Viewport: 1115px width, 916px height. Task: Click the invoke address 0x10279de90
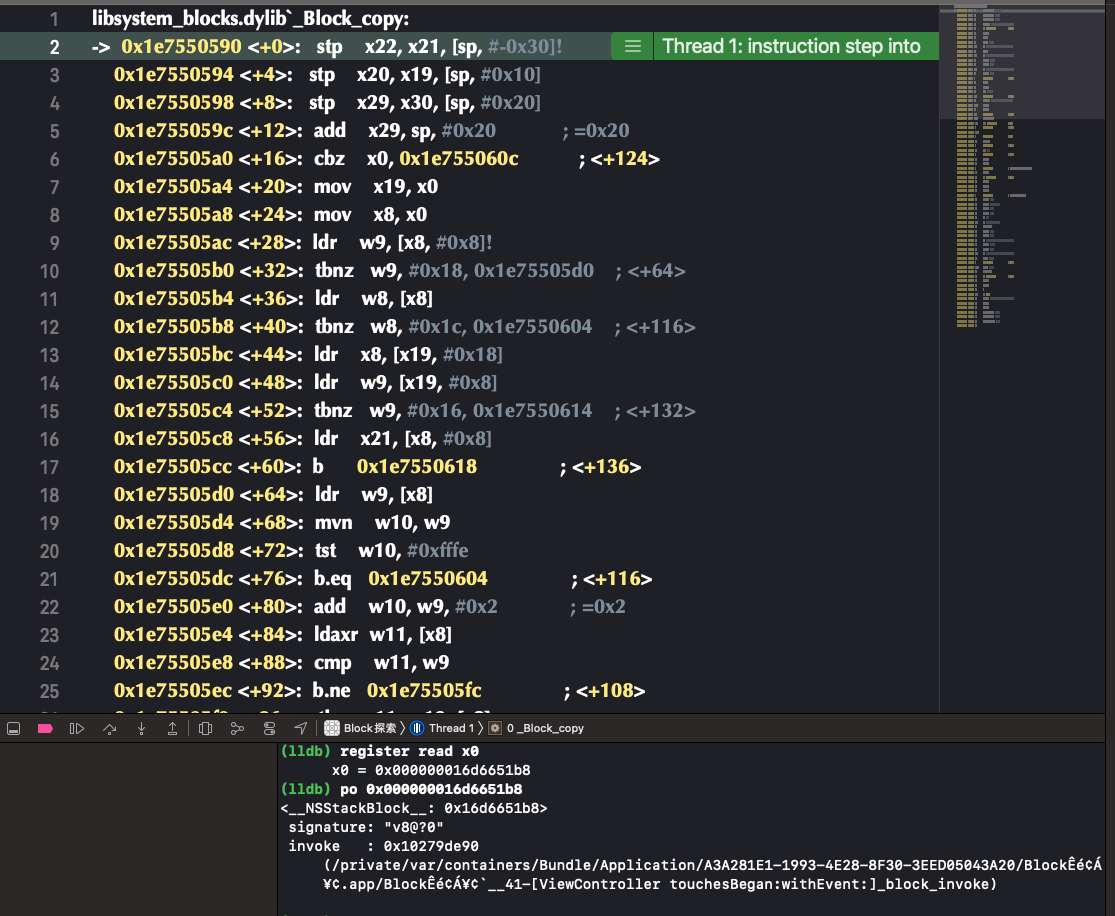pyautogui.click(x=431, y=846)
